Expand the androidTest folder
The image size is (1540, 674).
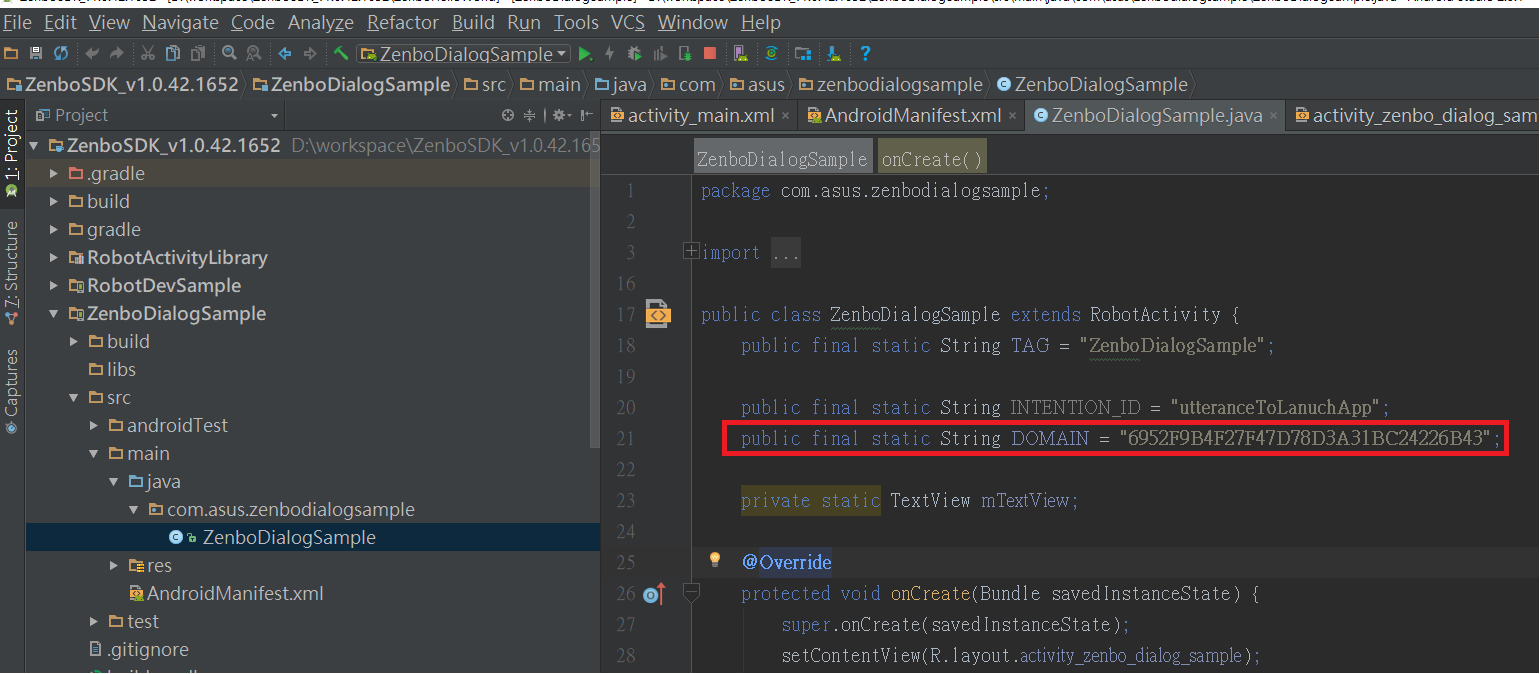94,426
